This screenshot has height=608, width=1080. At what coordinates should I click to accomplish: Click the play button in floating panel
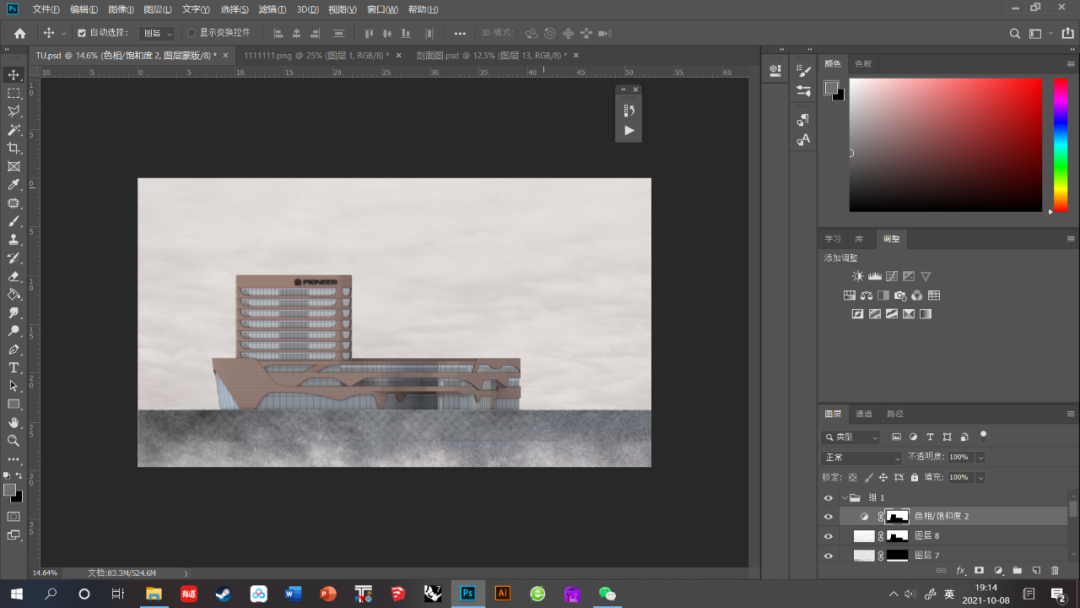point(629,130)
